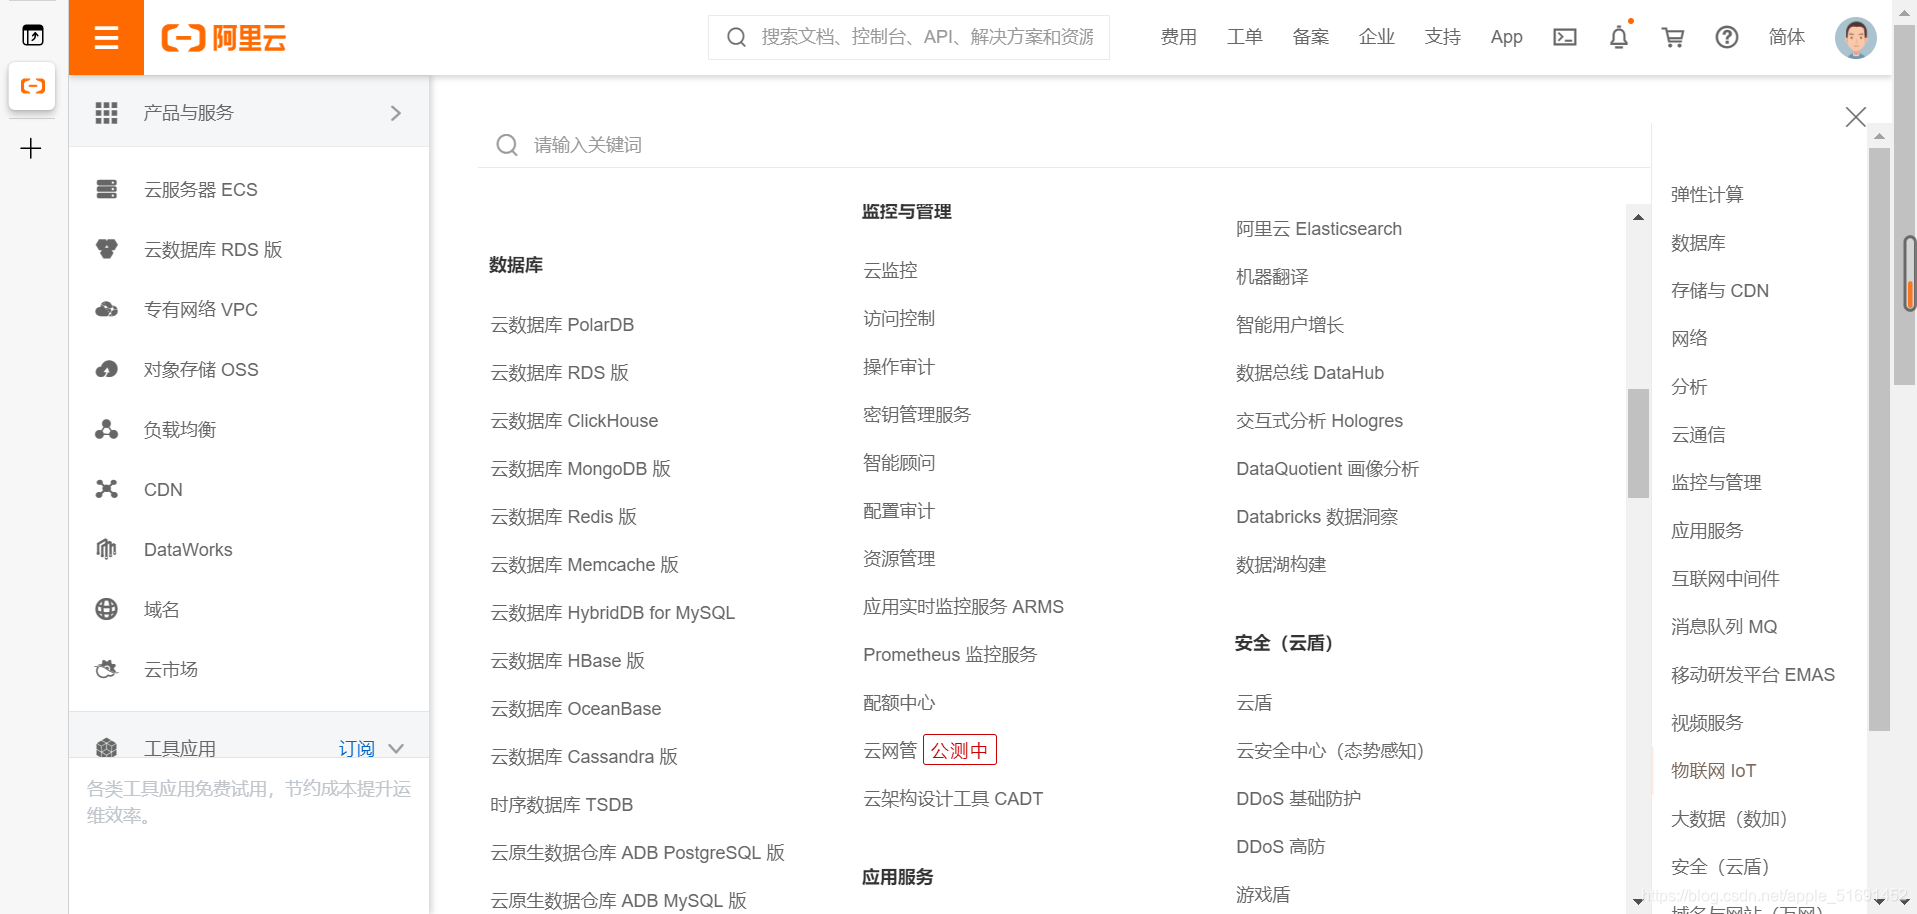Open 云数据库 MongoDB 版
The width and height of the screenshot is (1917, 914).
click(x=580, y=469)
